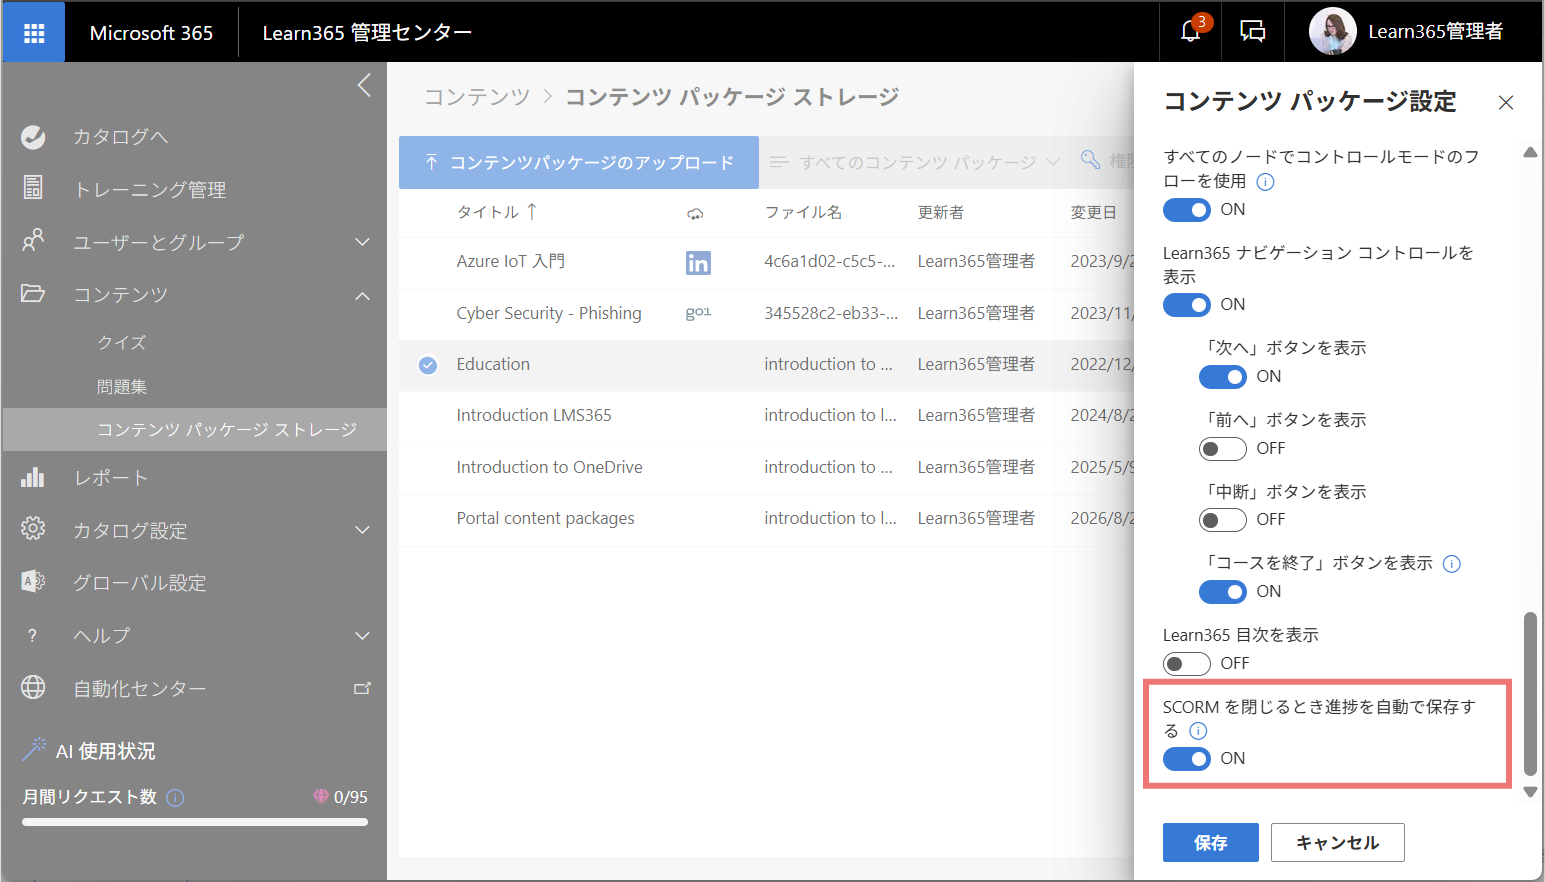Screen dimensions: 1545x882
Task: Click the カタログへ checkmark icon
Action: [x=33, y=137]
